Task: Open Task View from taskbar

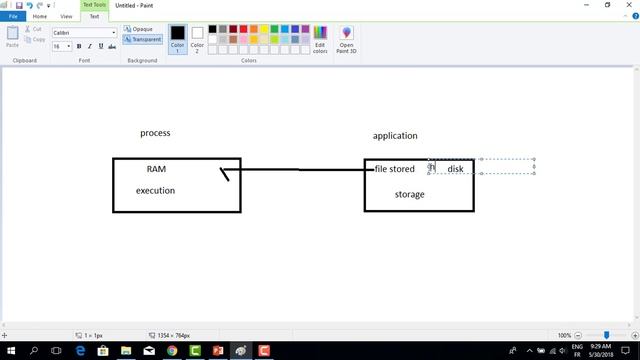Action: pyautogui.click(x=56, y=351)
